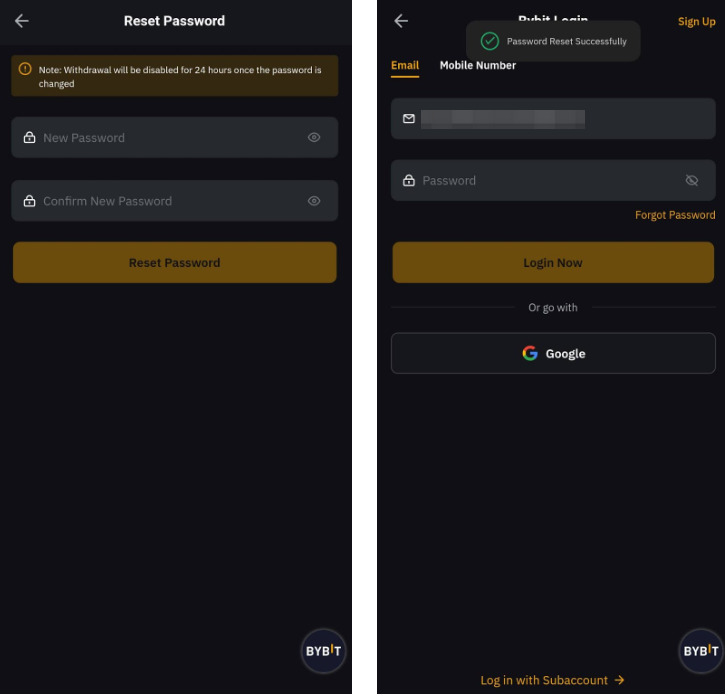The width and height of the screenshot is (725, 694).
Task: Go back from the Bybit Login screen
Action: tap(401, 21)
